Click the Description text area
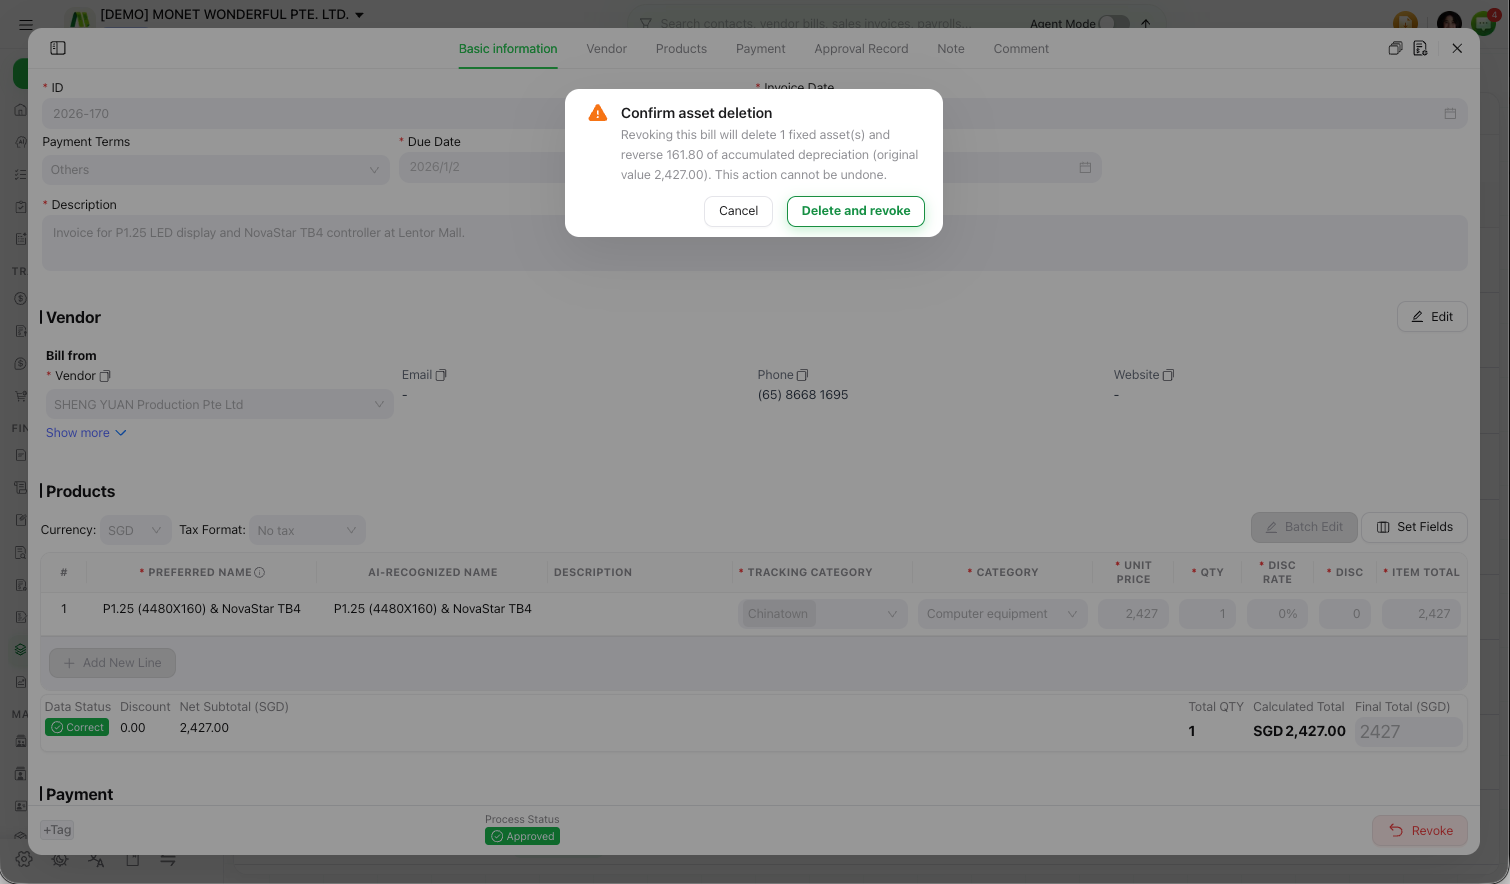This screenshot has width=1510, height=884. pyautogui.click(x=754, y=243)
